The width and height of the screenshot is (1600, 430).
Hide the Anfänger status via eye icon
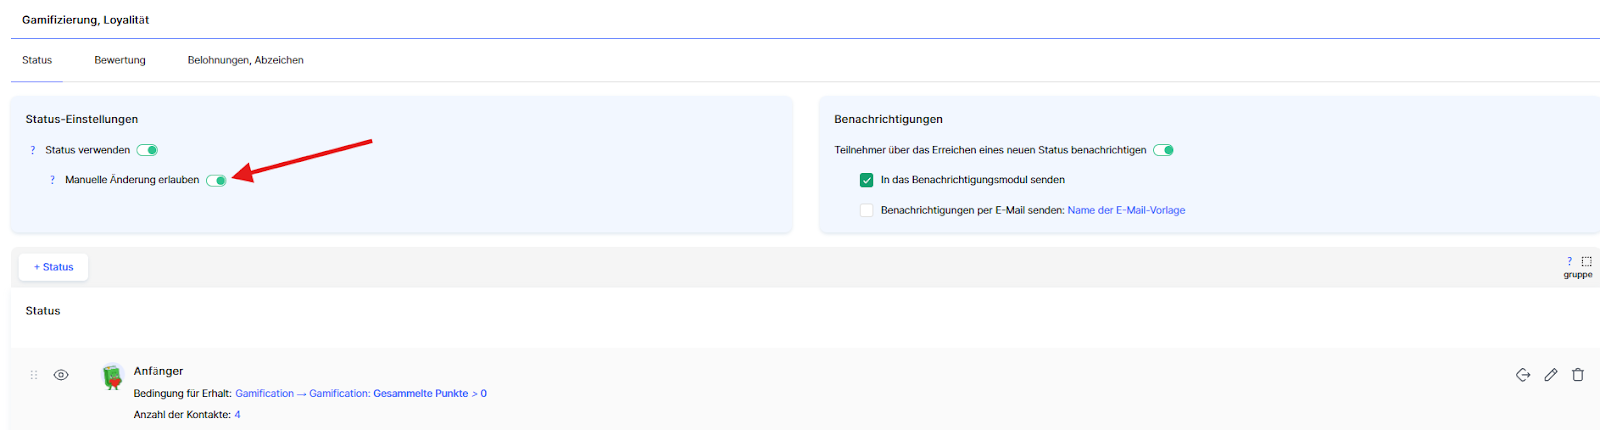[61, 375]
